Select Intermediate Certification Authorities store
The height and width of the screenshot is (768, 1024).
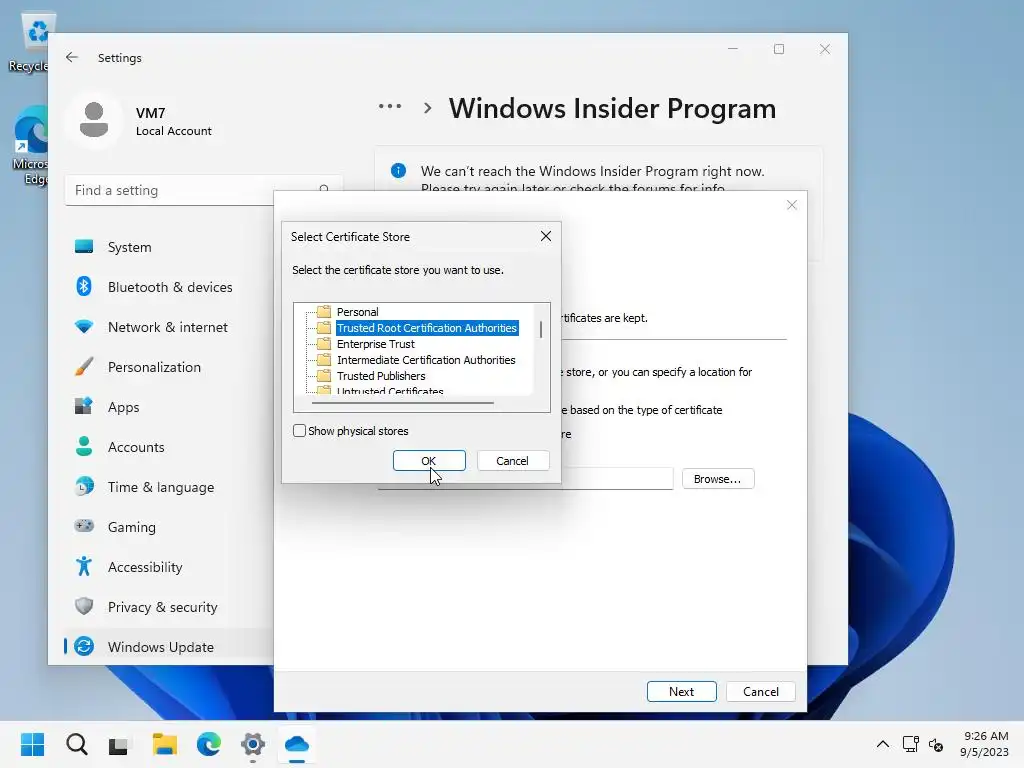426,360
